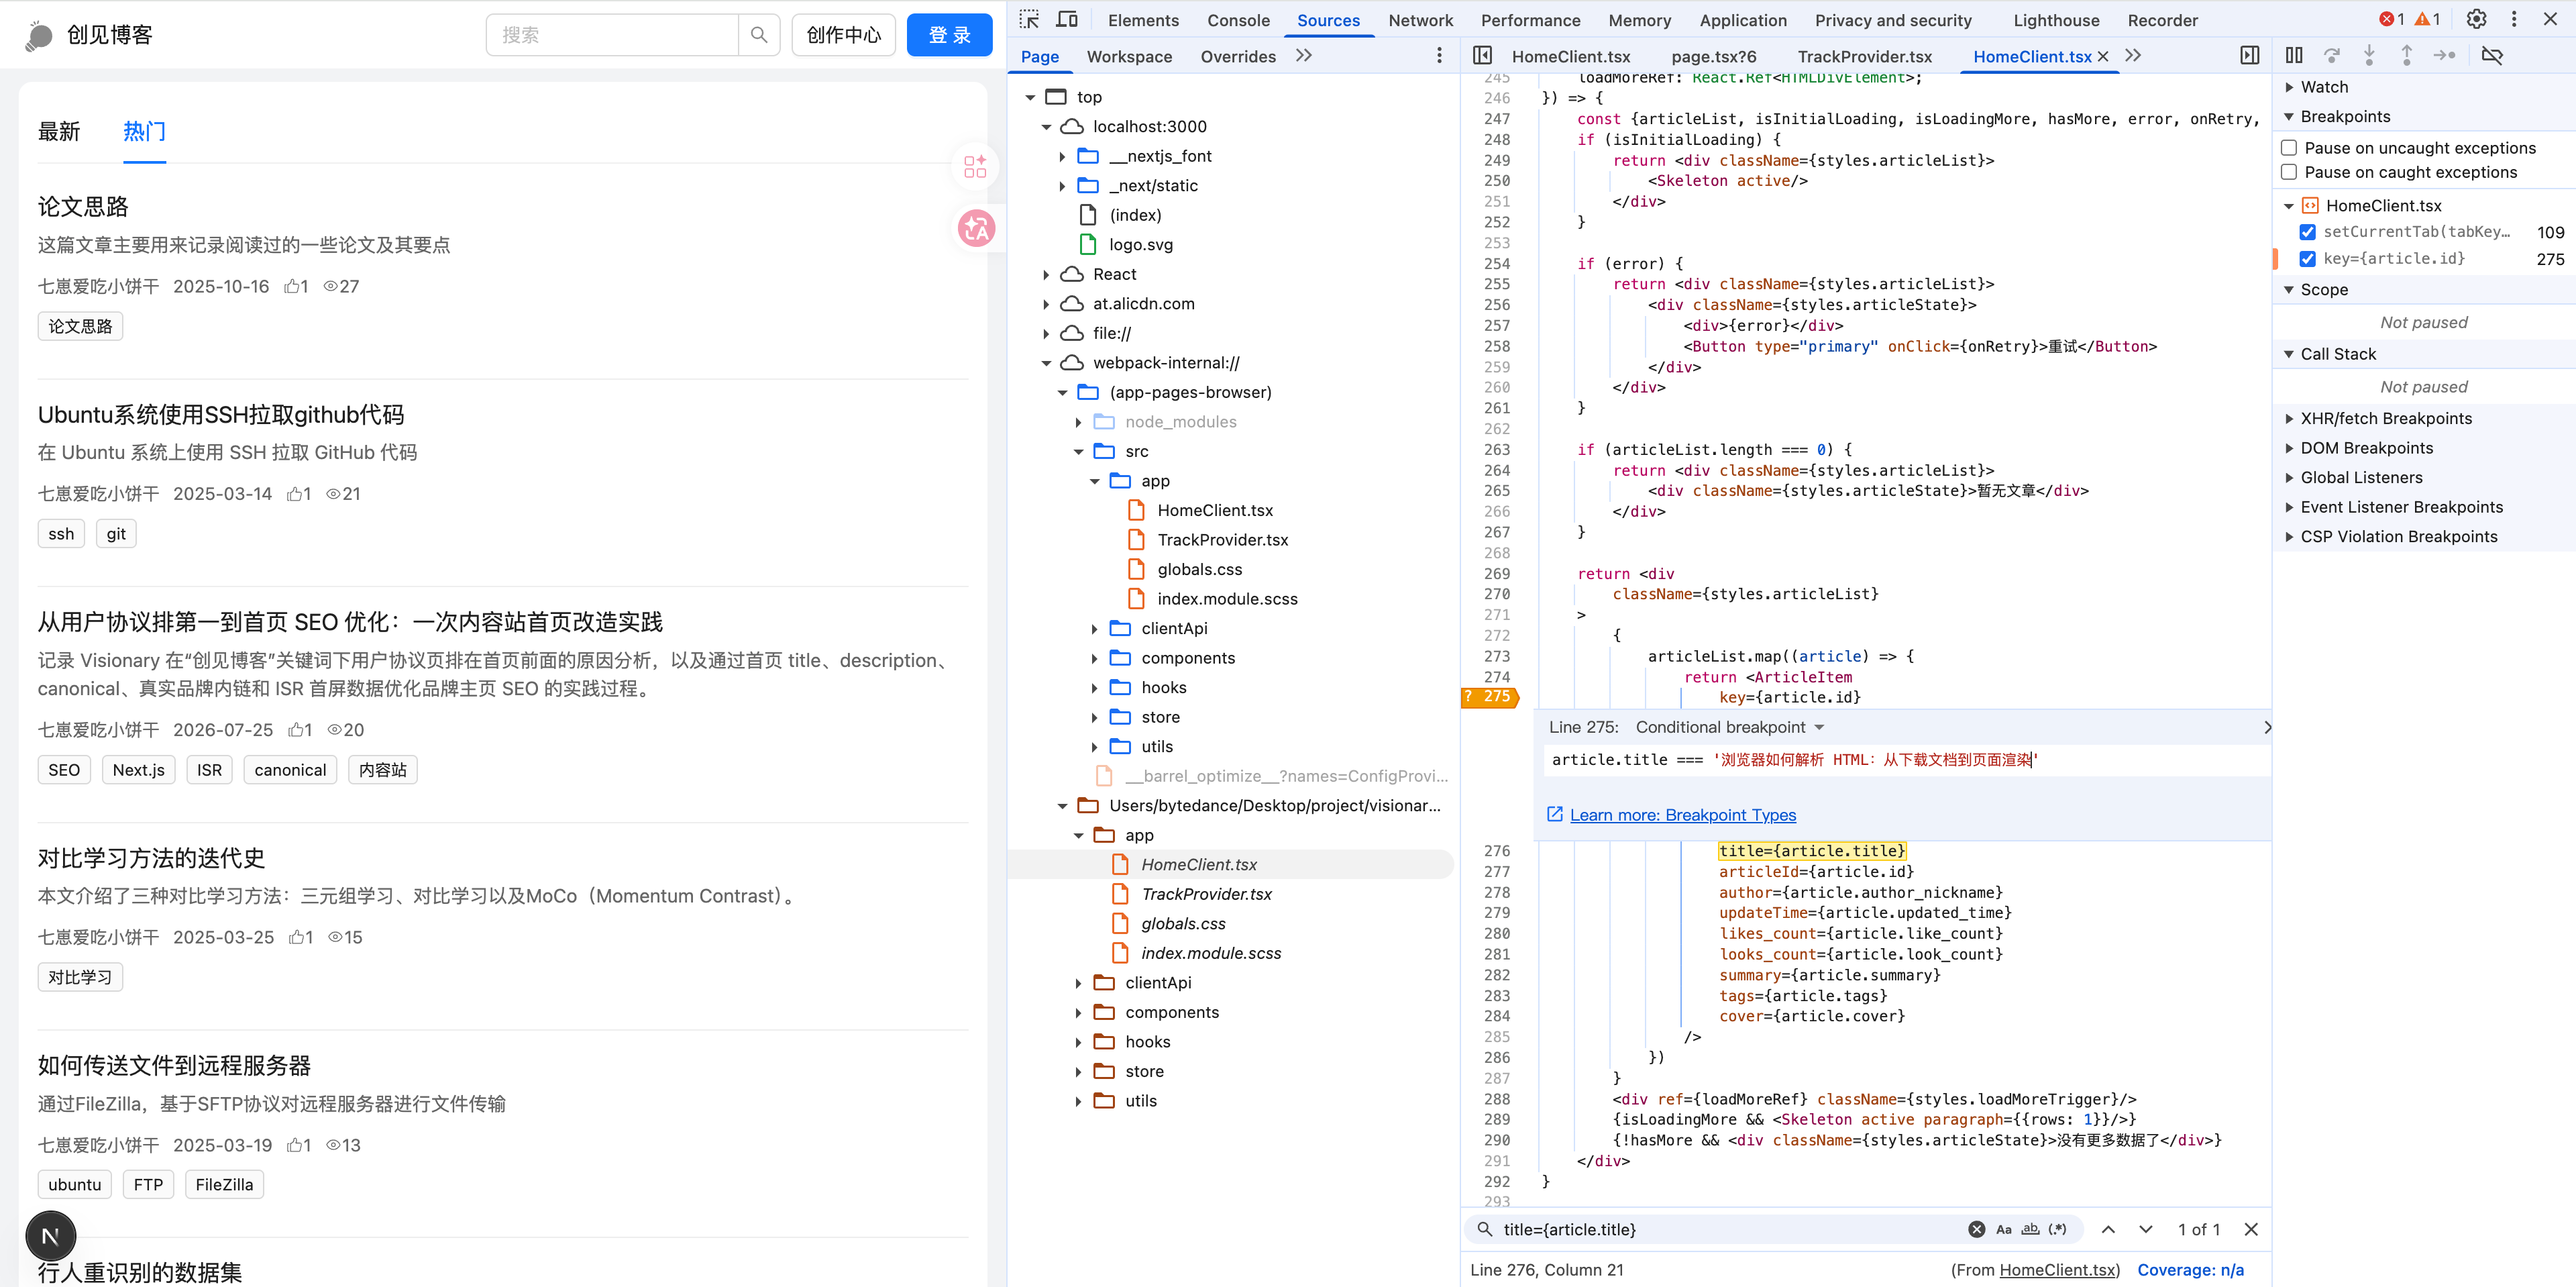This screenshot has width=2576, height=1287.
Task: Click the 创作中心 button
Action: [x=844, y=35]
